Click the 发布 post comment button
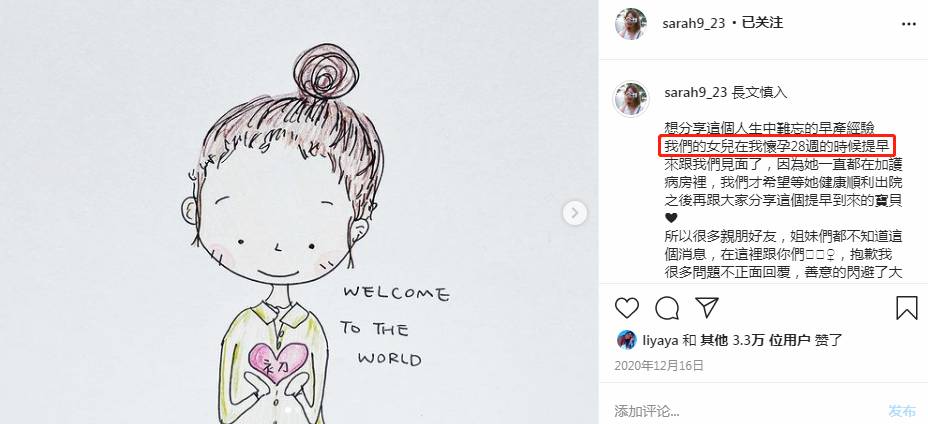This screenshot has height=424, width=928. (x=902, y=411)
